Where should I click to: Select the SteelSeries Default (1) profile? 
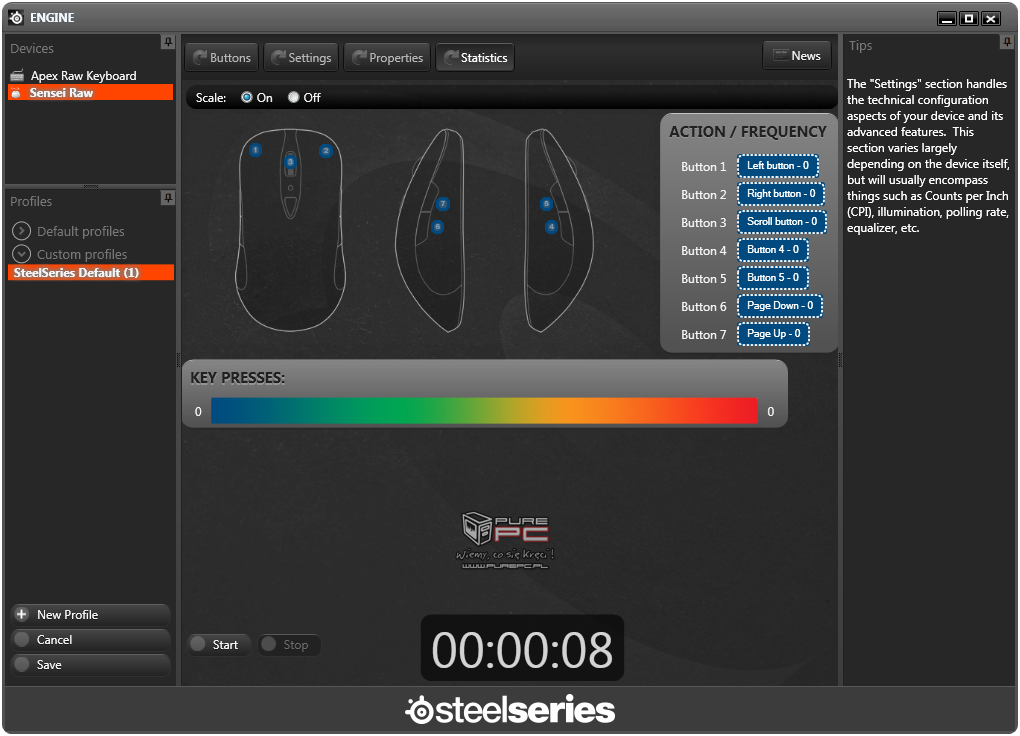(90, 272)
